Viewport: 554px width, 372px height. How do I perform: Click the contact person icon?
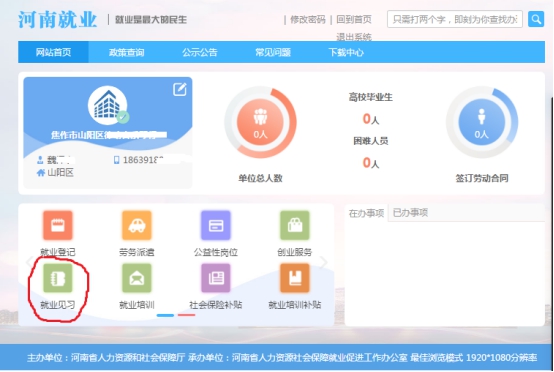pos(40,160)
